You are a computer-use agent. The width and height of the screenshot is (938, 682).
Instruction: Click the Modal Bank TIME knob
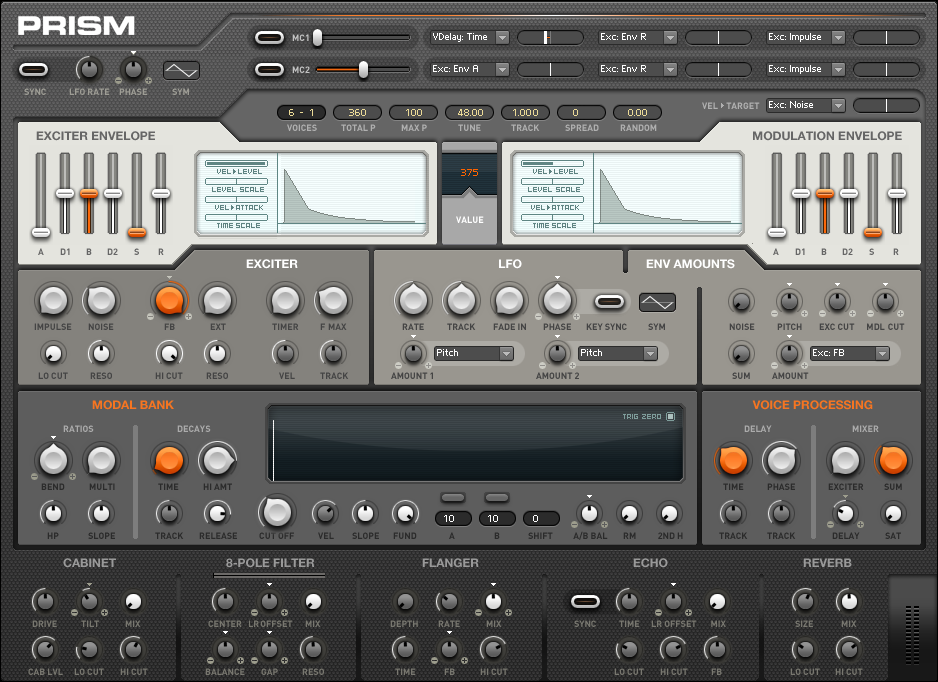168,461
